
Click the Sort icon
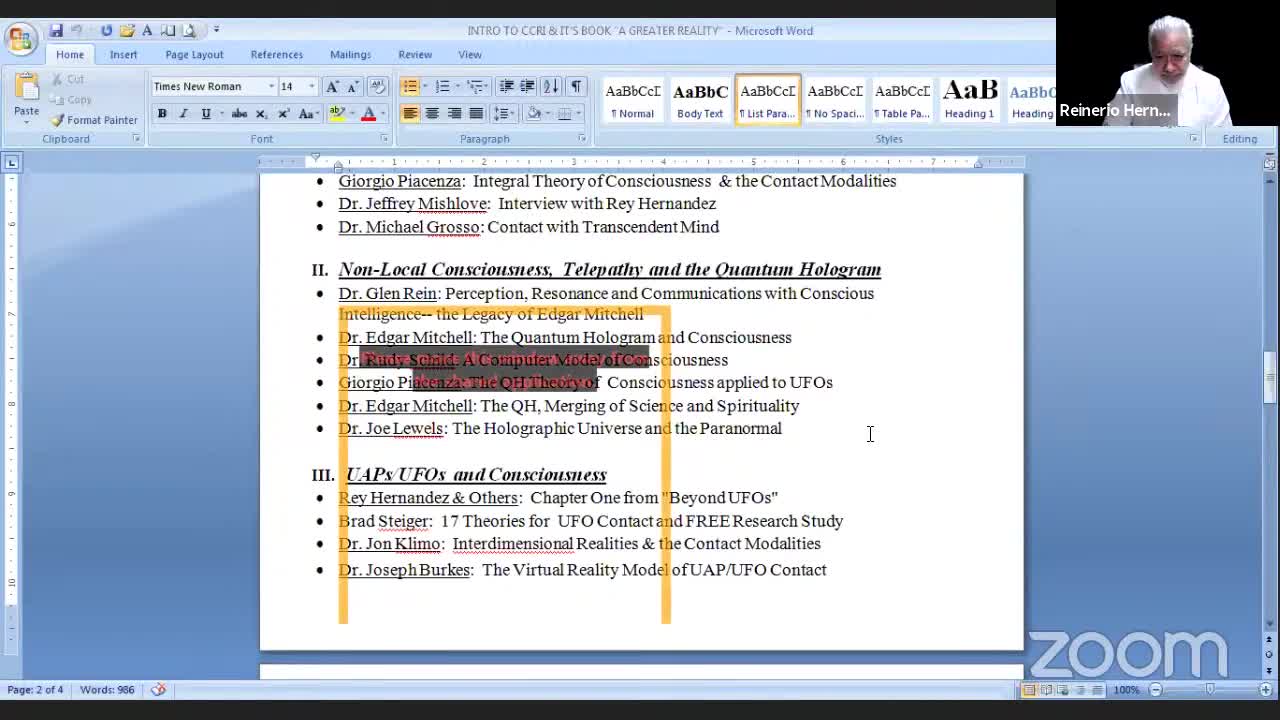pos(552,87)
